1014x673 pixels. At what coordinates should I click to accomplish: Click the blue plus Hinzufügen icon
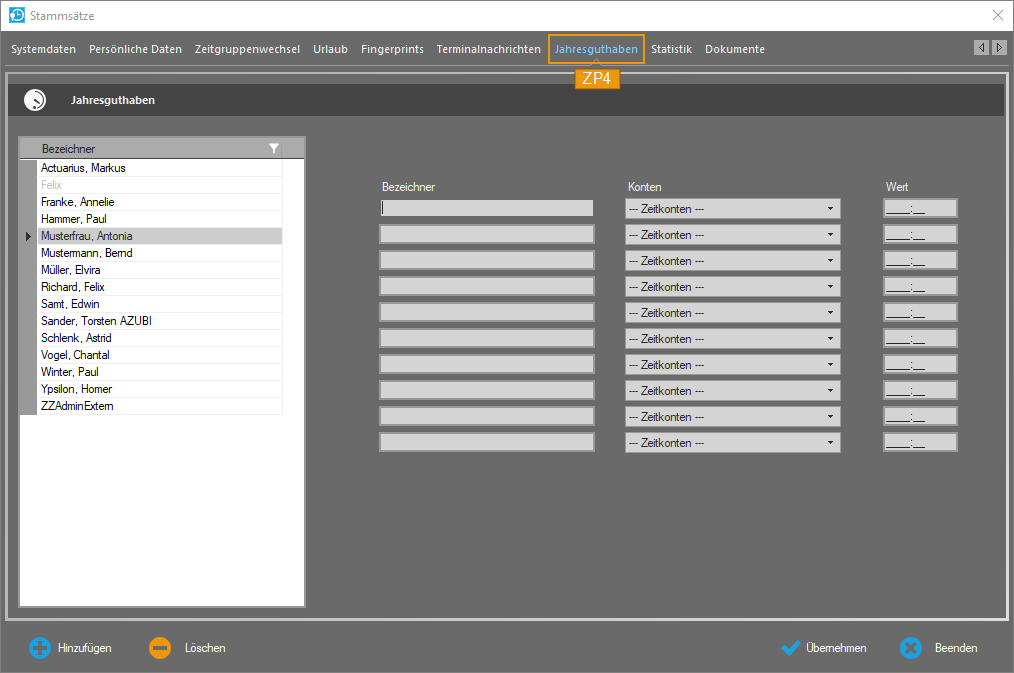coord(39,648)
